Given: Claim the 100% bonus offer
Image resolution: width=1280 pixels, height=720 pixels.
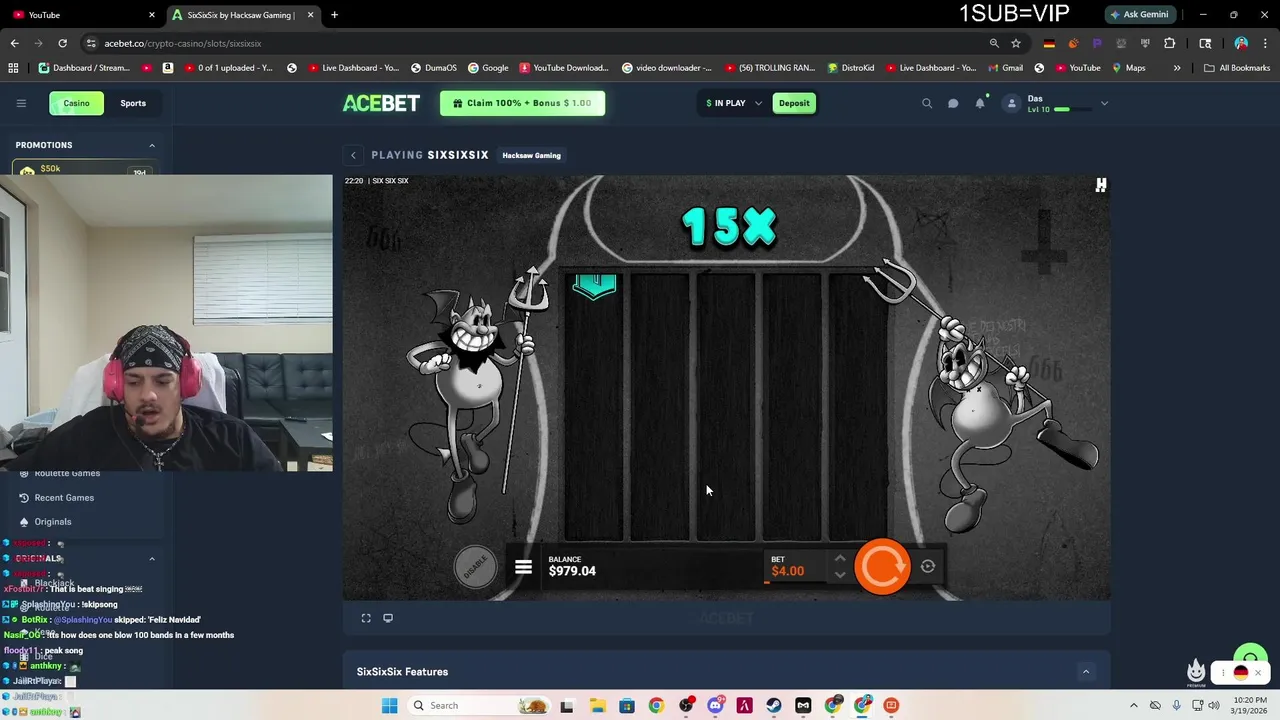Looking at the screenshot, I should pos(522,103).
